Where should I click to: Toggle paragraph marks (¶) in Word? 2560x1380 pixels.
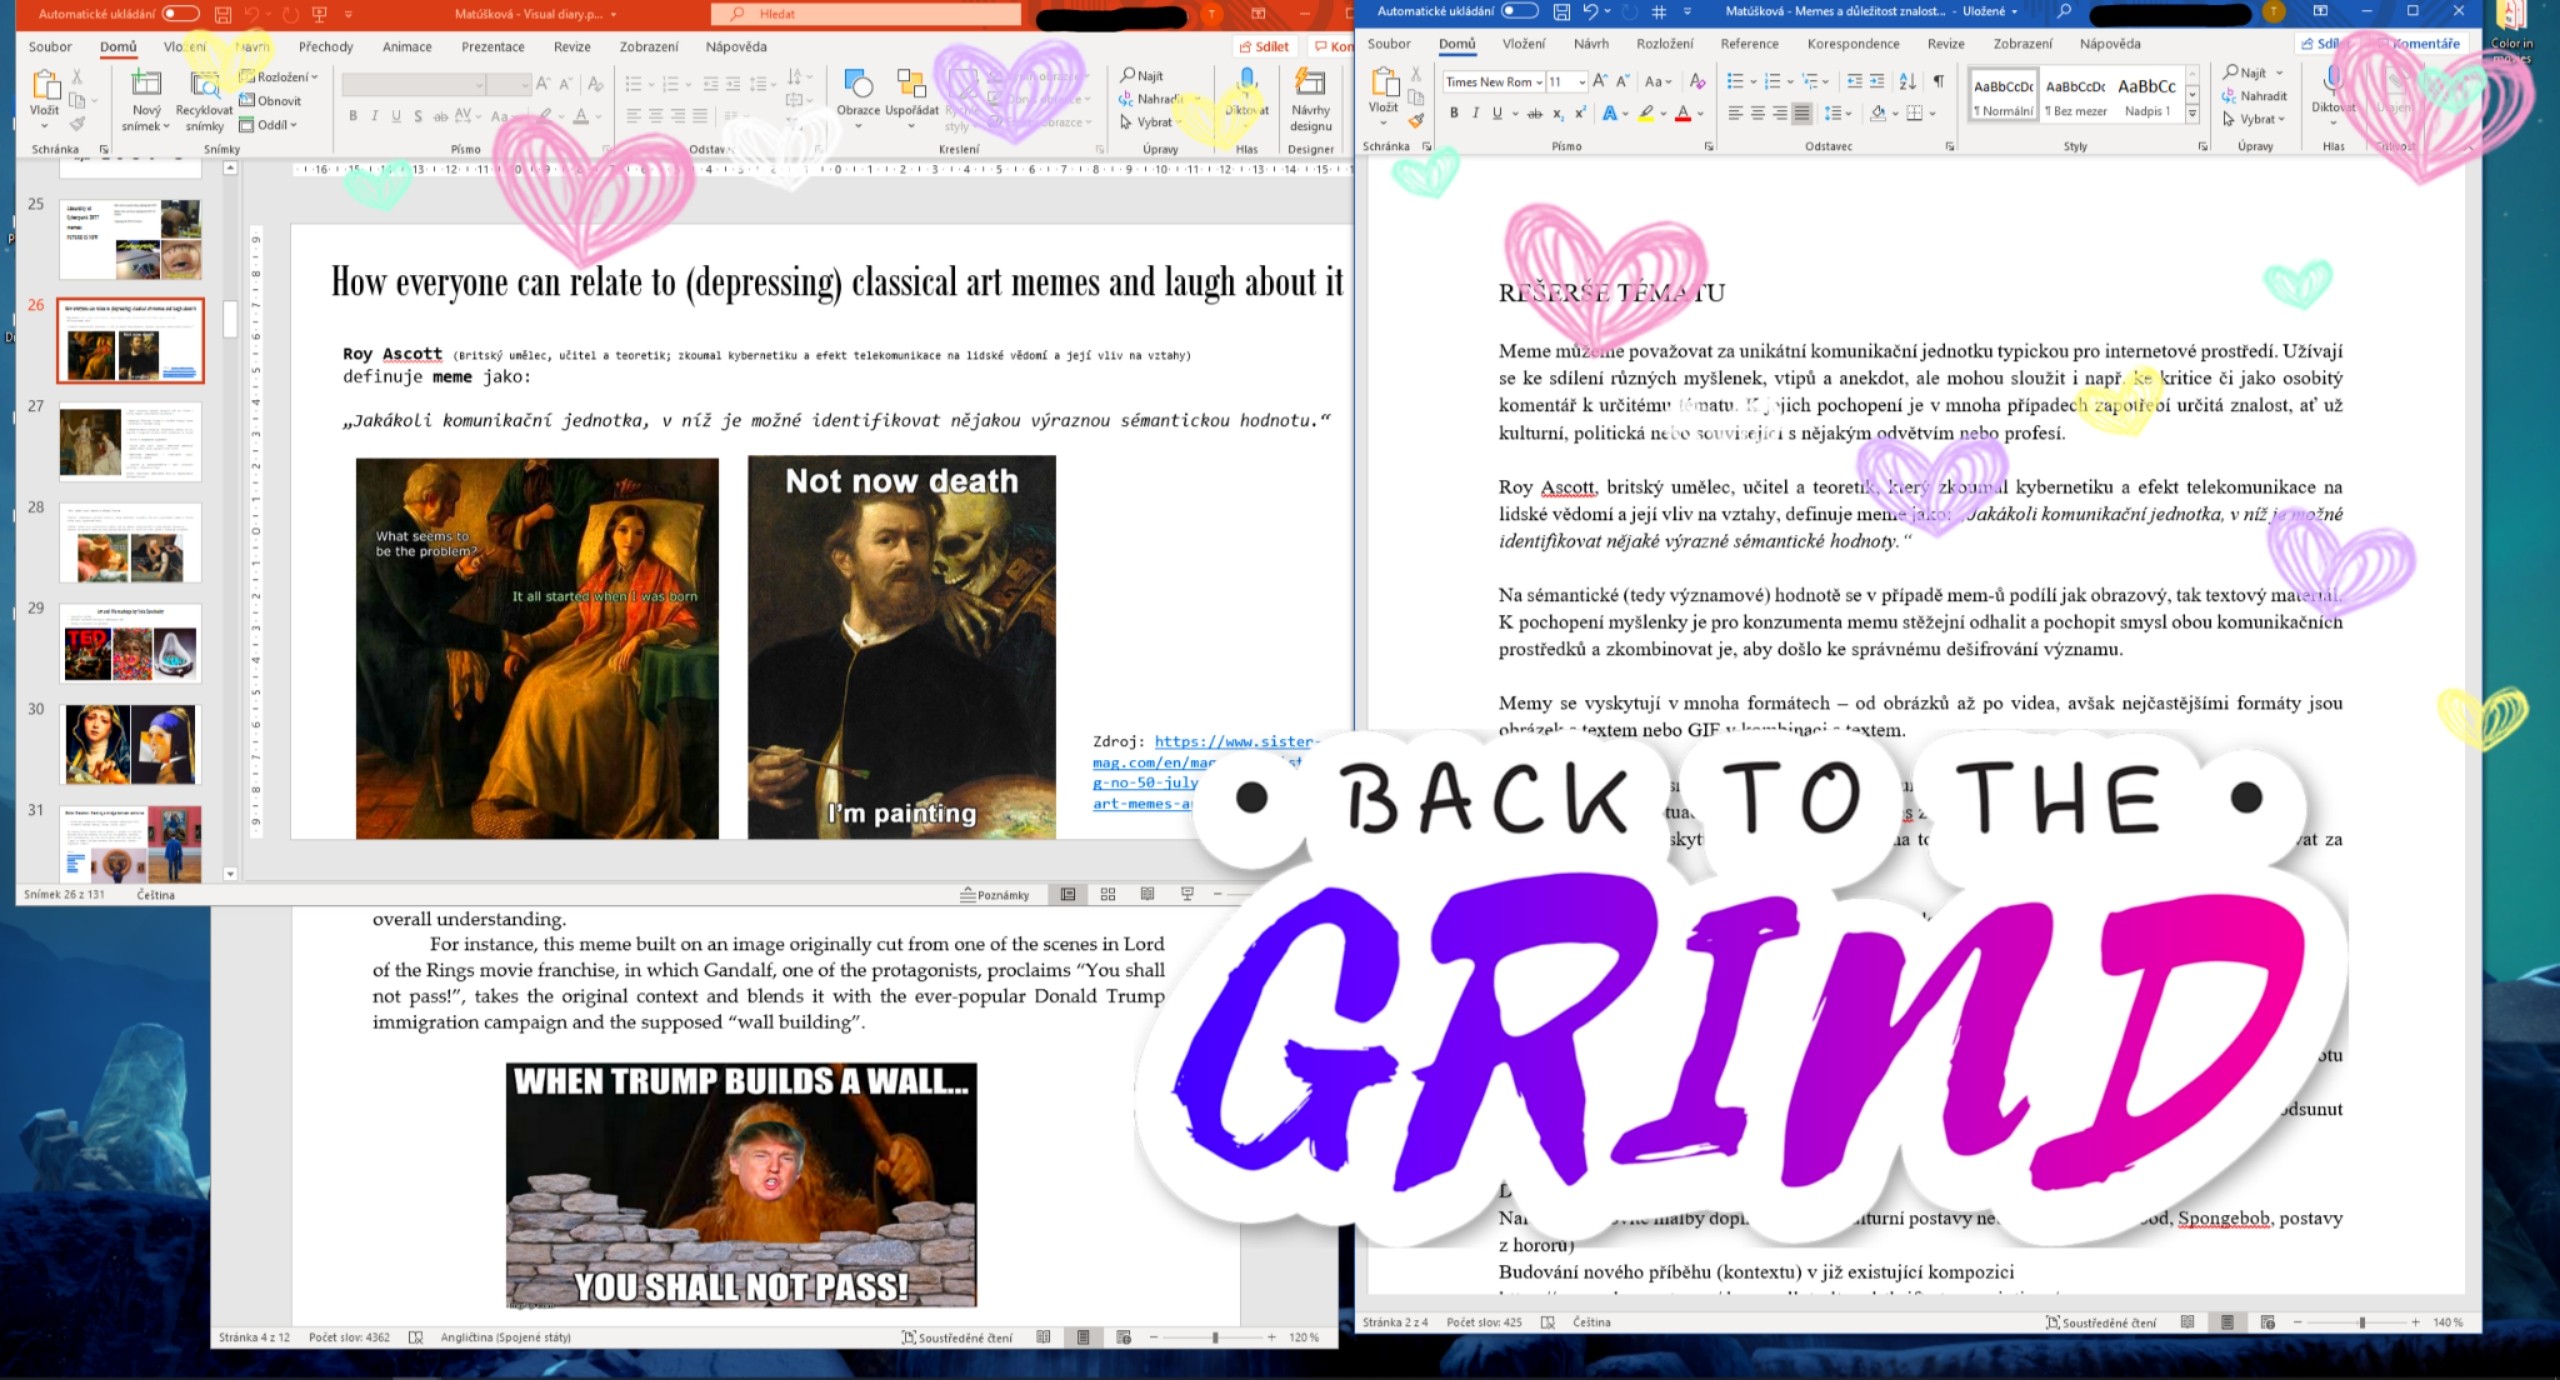tap(1939, 81)
